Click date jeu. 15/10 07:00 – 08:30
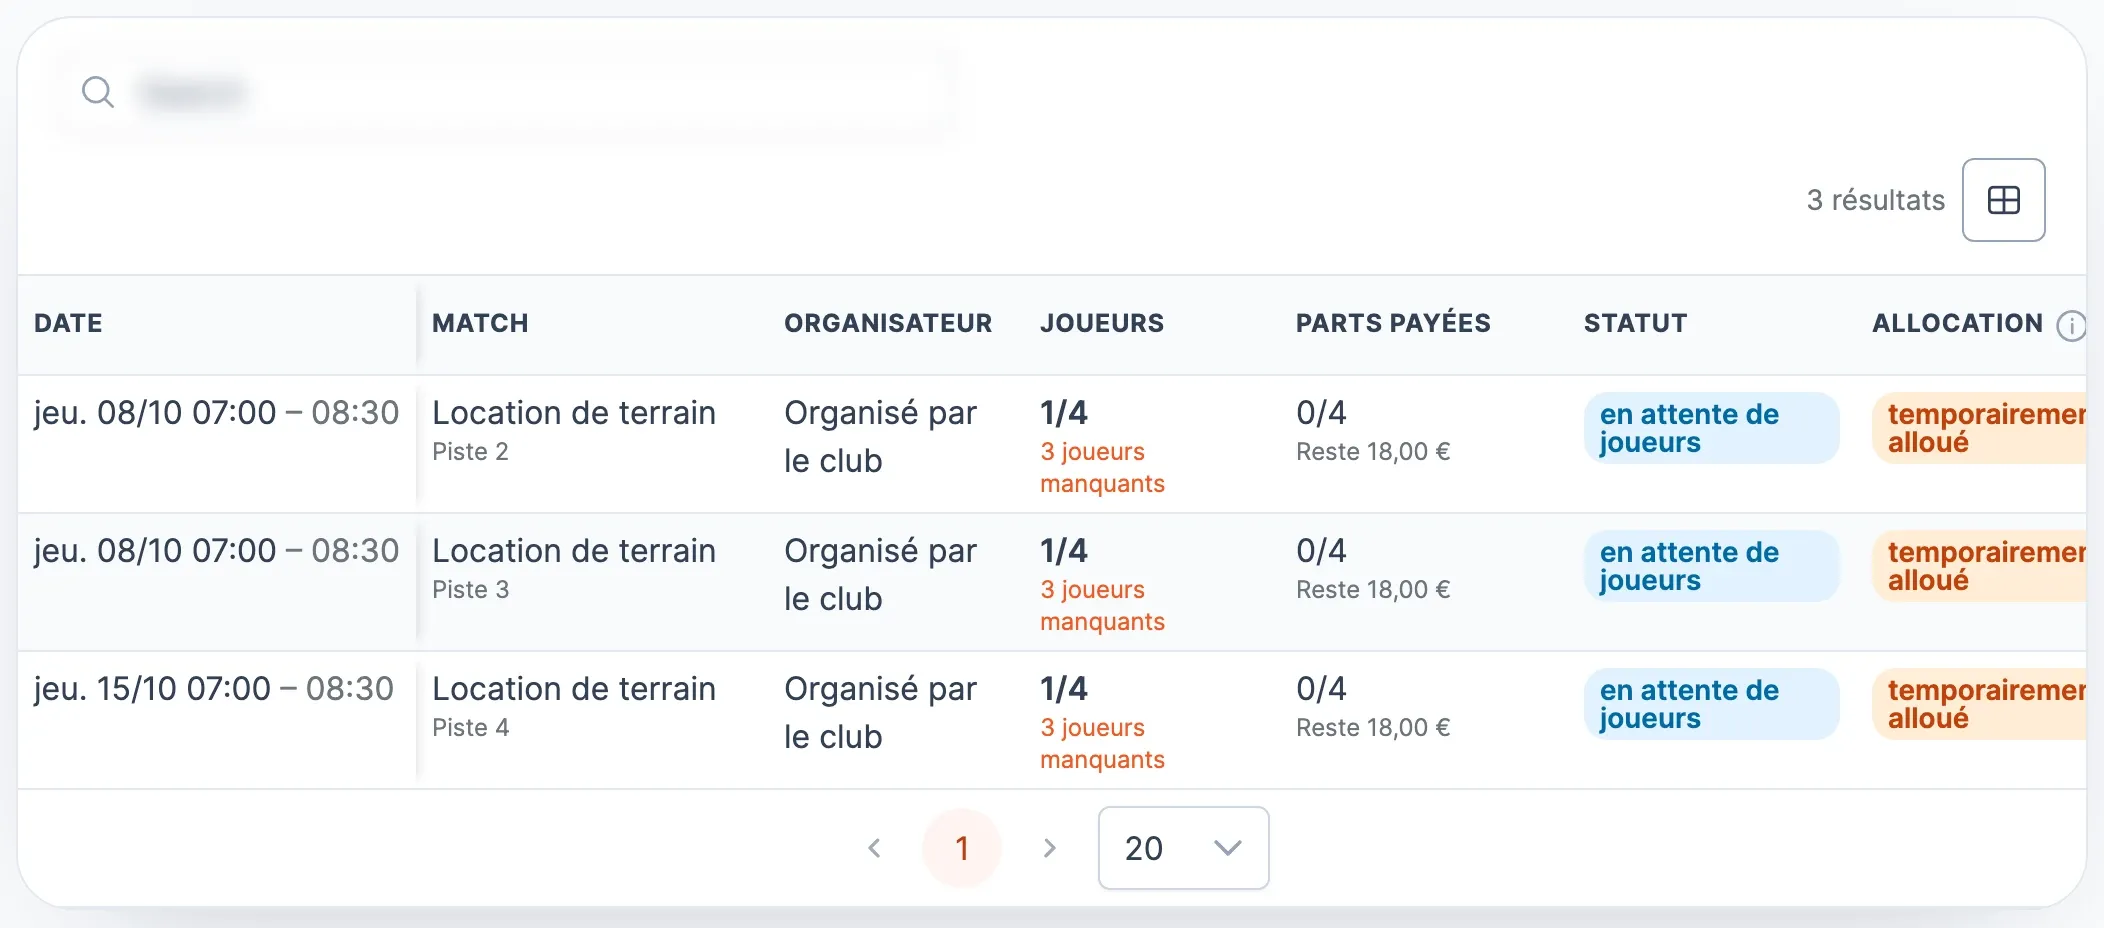Viewport: 2104px width, 928px height. point(214,689)
